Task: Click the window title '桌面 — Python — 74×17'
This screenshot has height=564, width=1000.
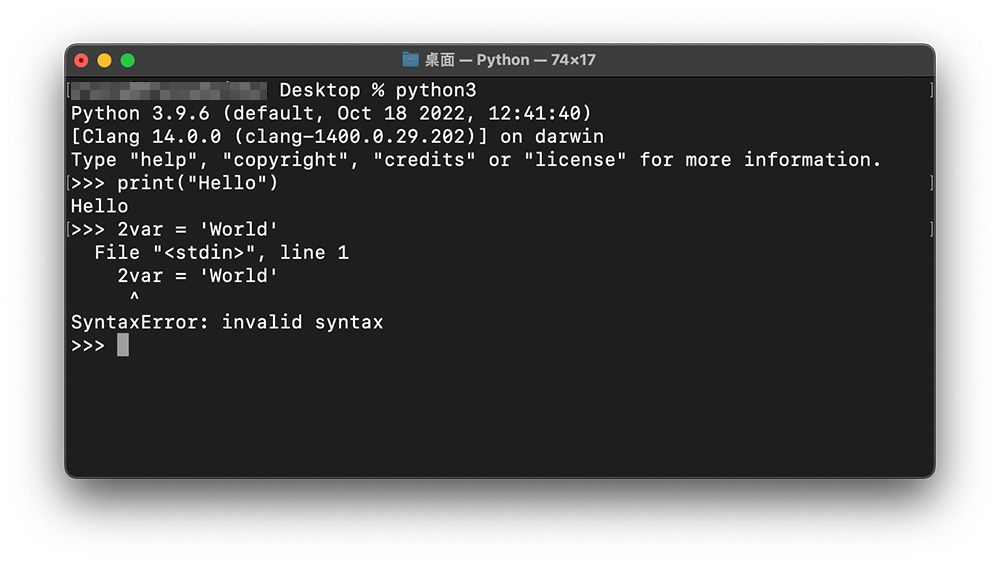Action: [x=510, y=60]
